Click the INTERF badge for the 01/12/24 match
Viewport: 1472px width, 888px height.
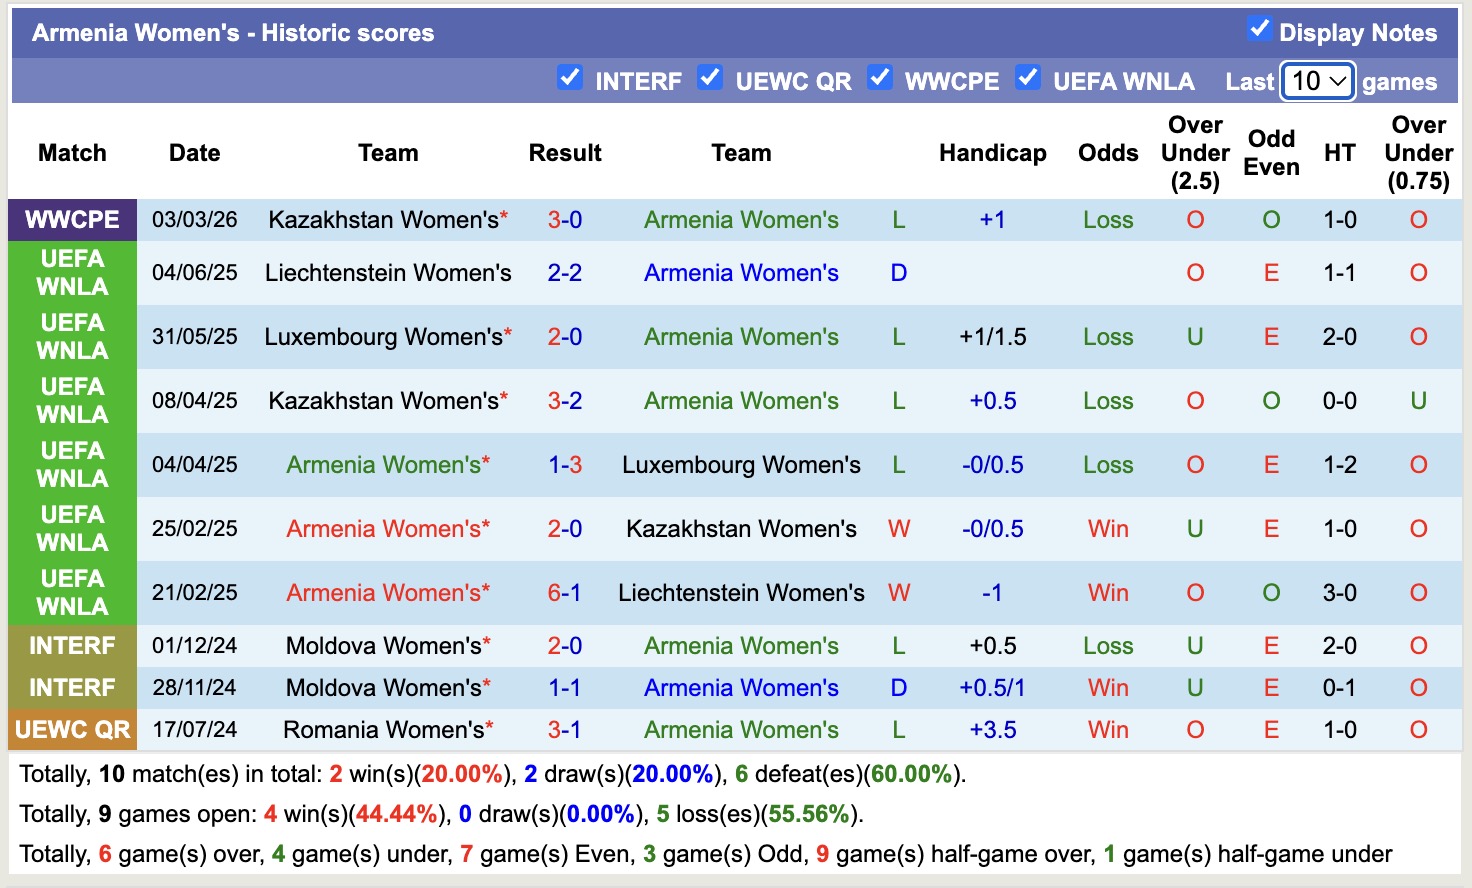[x=72, y=645]
